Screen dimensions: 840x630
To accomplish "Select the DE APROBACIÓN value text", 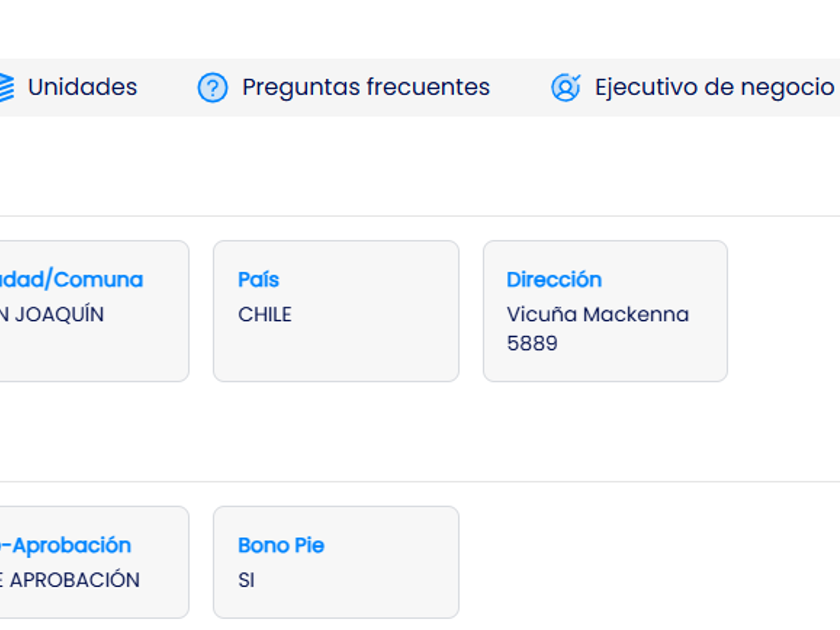I will (x=70, y=580).
